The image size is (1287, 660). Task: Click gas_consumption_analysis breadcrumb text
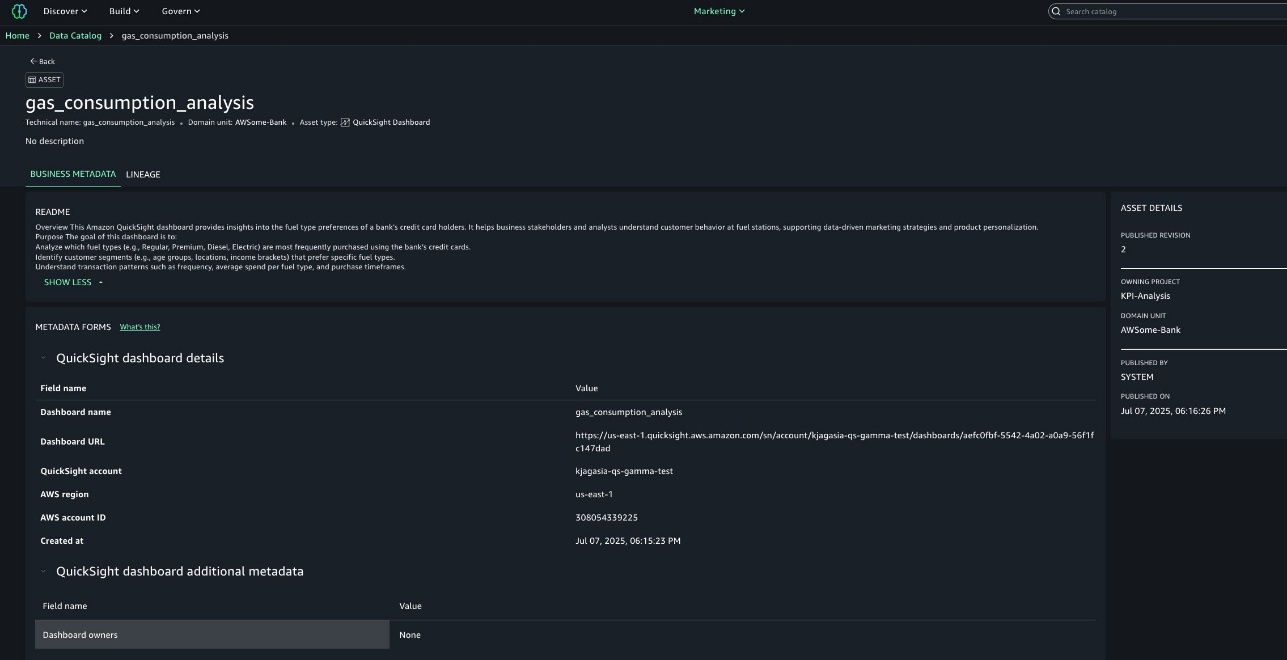coord(175,36)
